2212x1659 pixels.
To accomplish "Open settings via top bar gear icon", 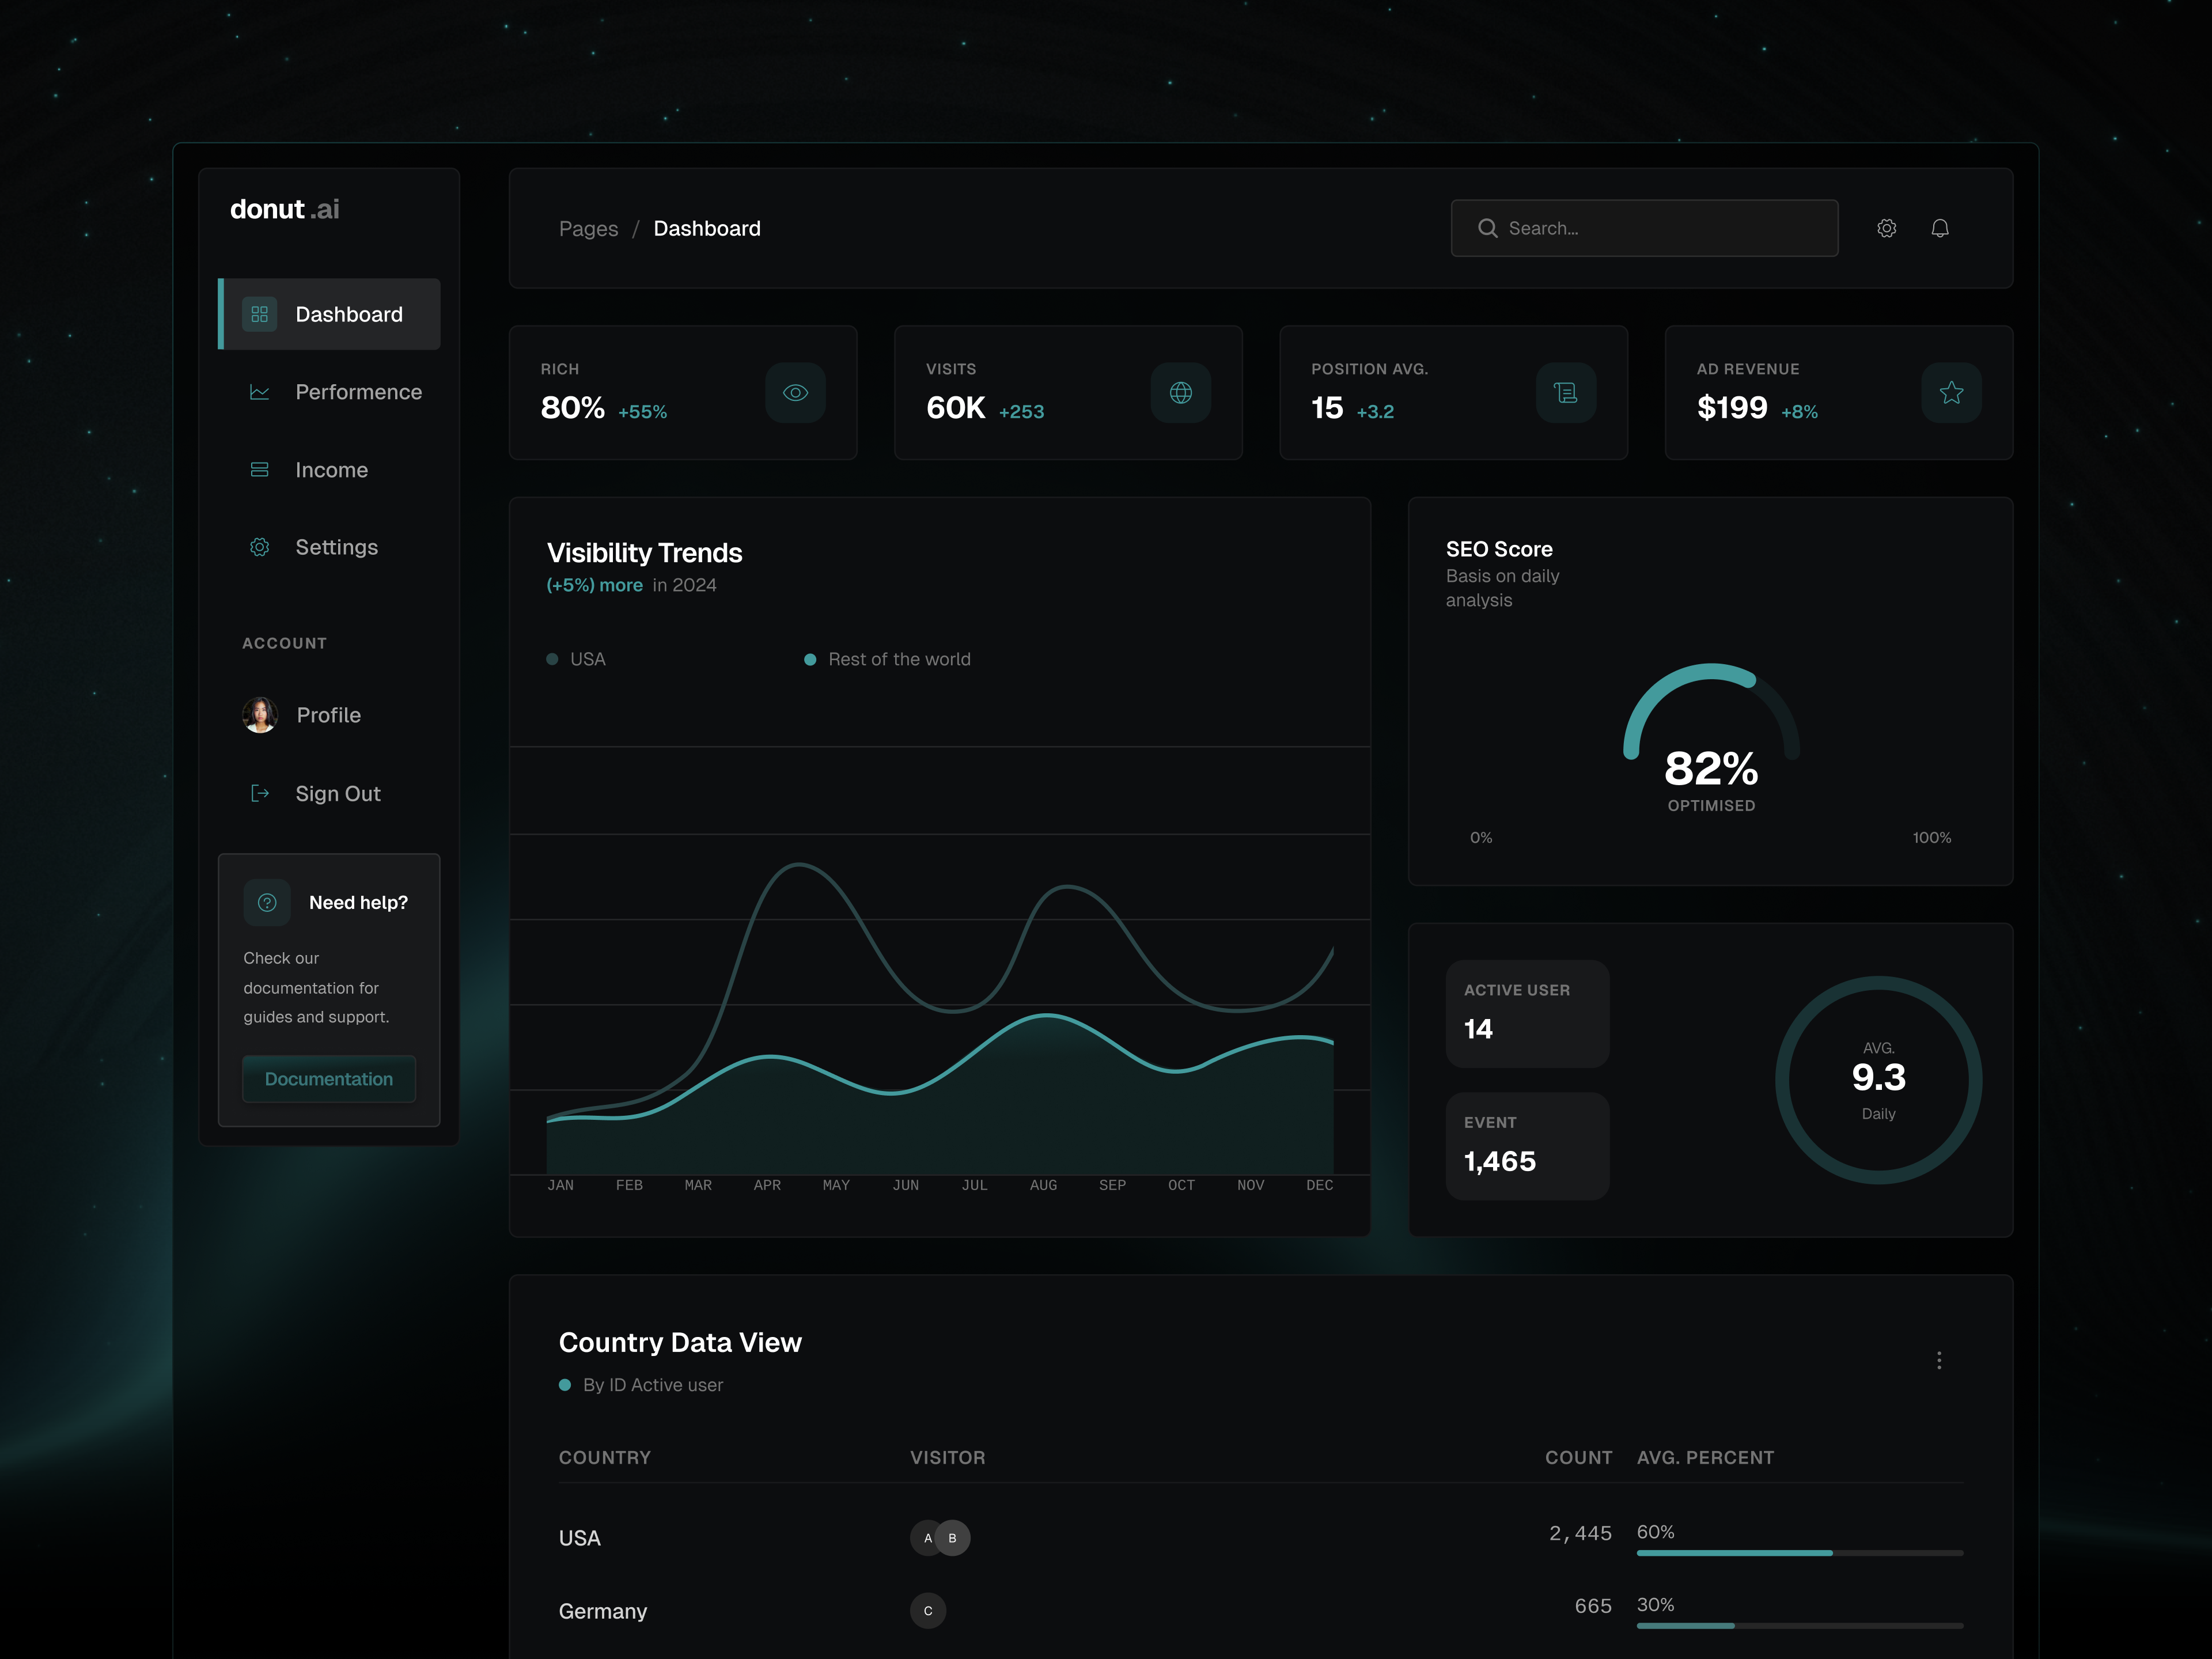I will point(1887,228).
